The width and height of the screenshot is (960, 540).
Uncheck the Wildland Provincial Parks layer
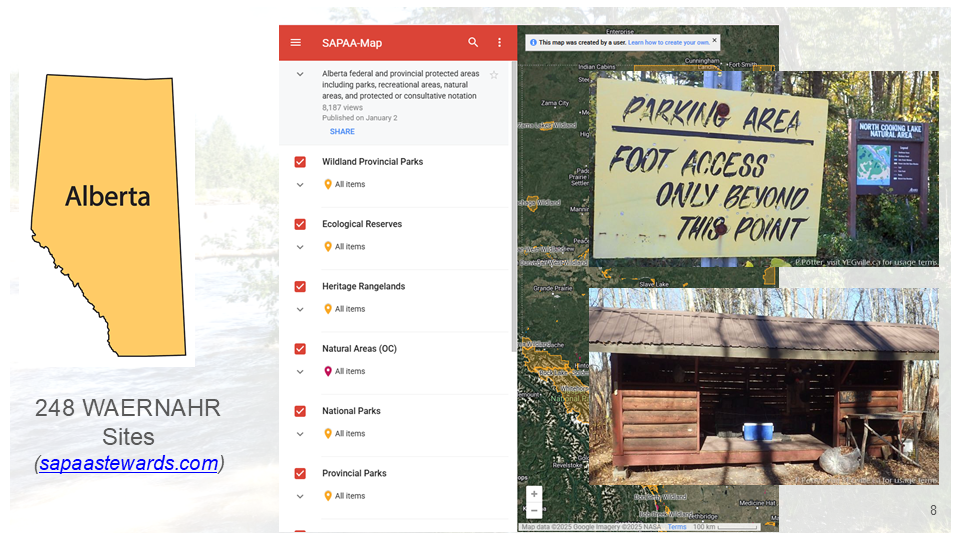pyautogui.click(x=300, y=162)
